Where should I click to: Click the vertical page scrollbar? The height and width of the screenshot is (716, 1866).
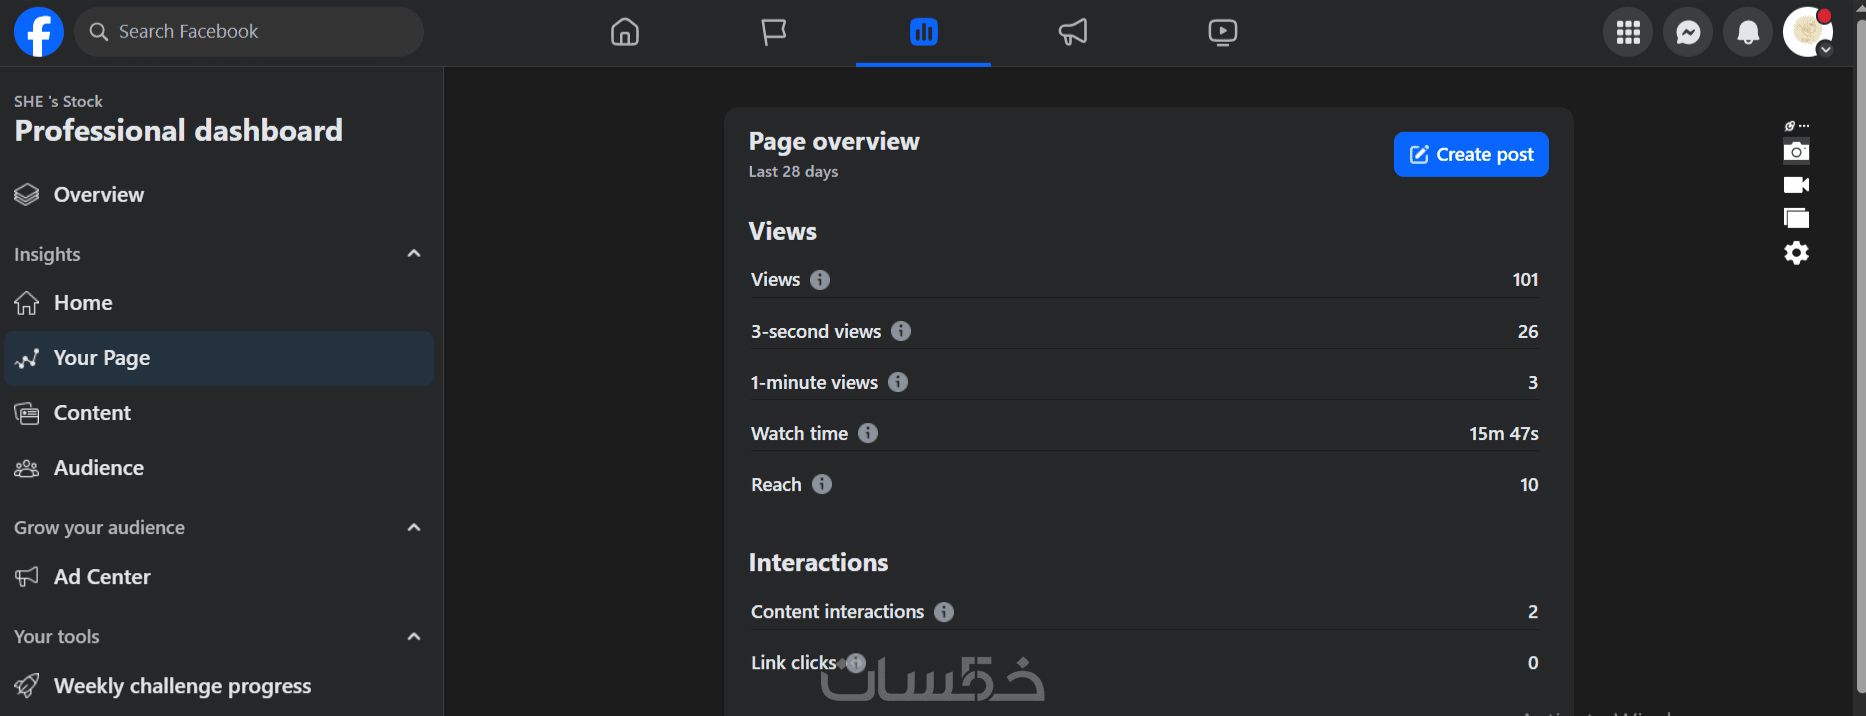(x=1860, y=355)
